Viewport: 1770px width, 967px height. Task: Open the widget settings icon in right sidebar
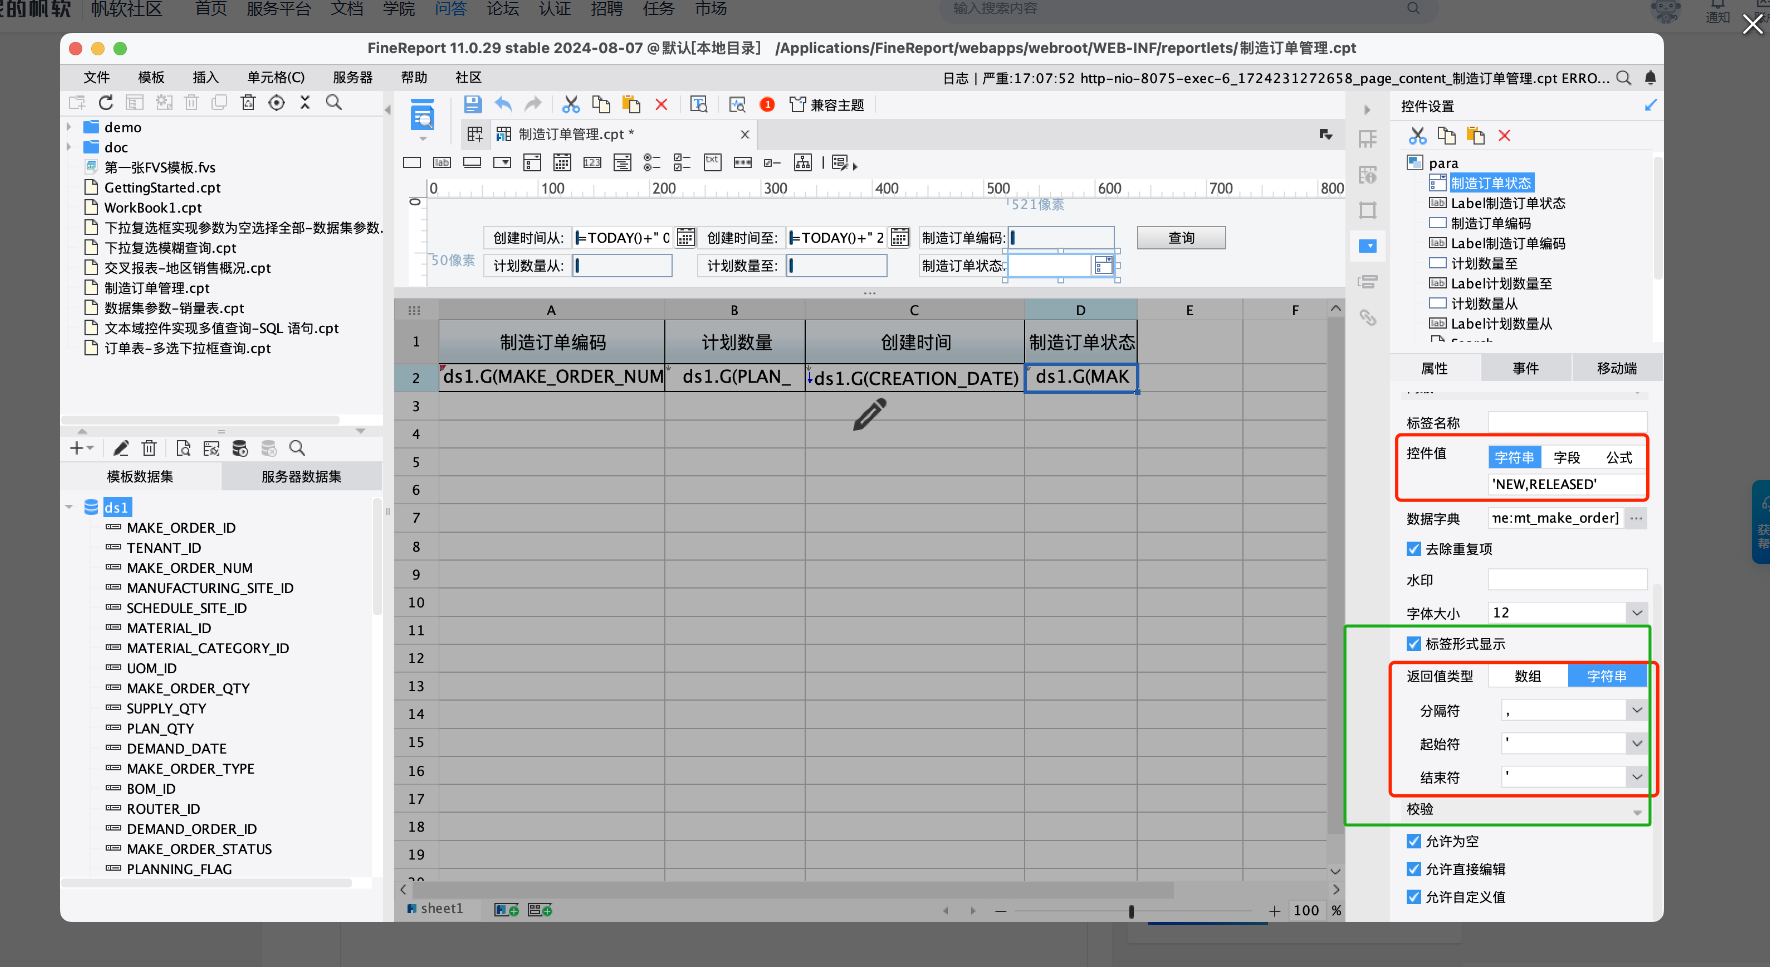point(1368,246)
